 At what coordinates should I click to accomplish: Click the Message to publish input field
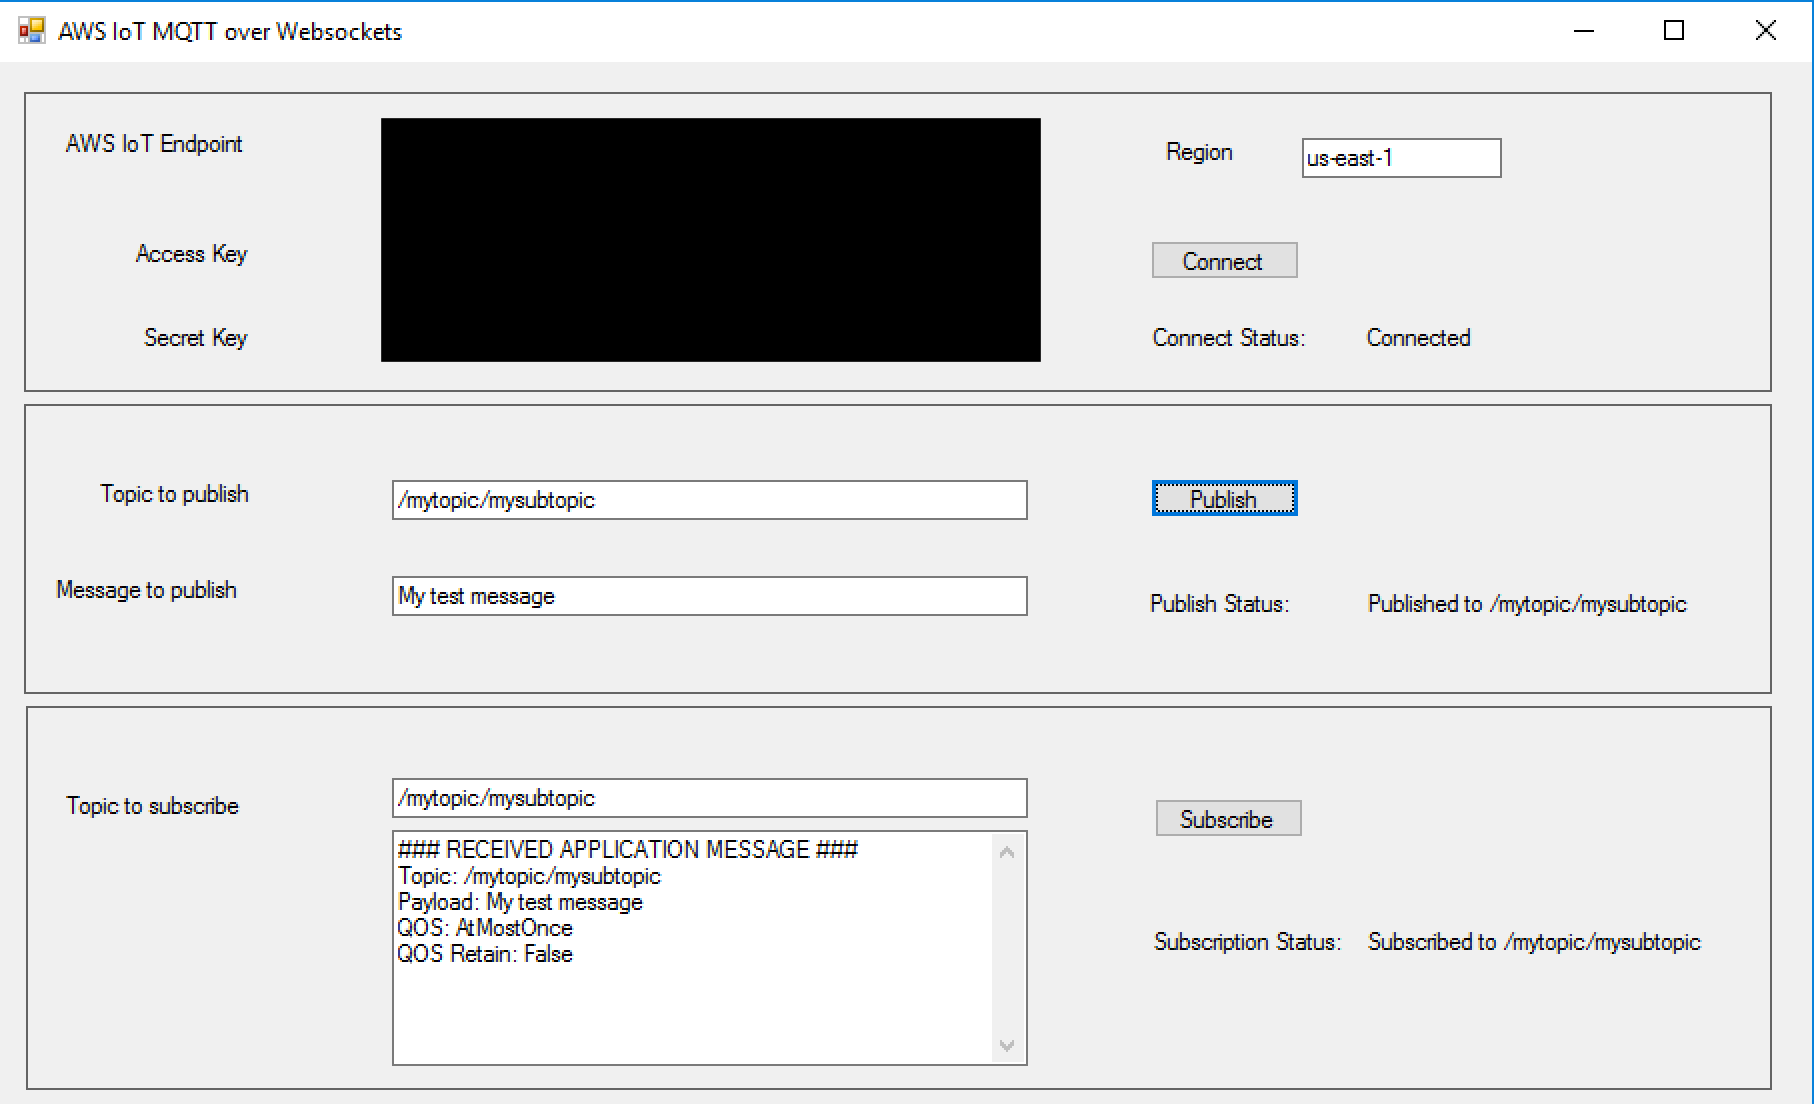pyautogui.click(x=709, y=596)
